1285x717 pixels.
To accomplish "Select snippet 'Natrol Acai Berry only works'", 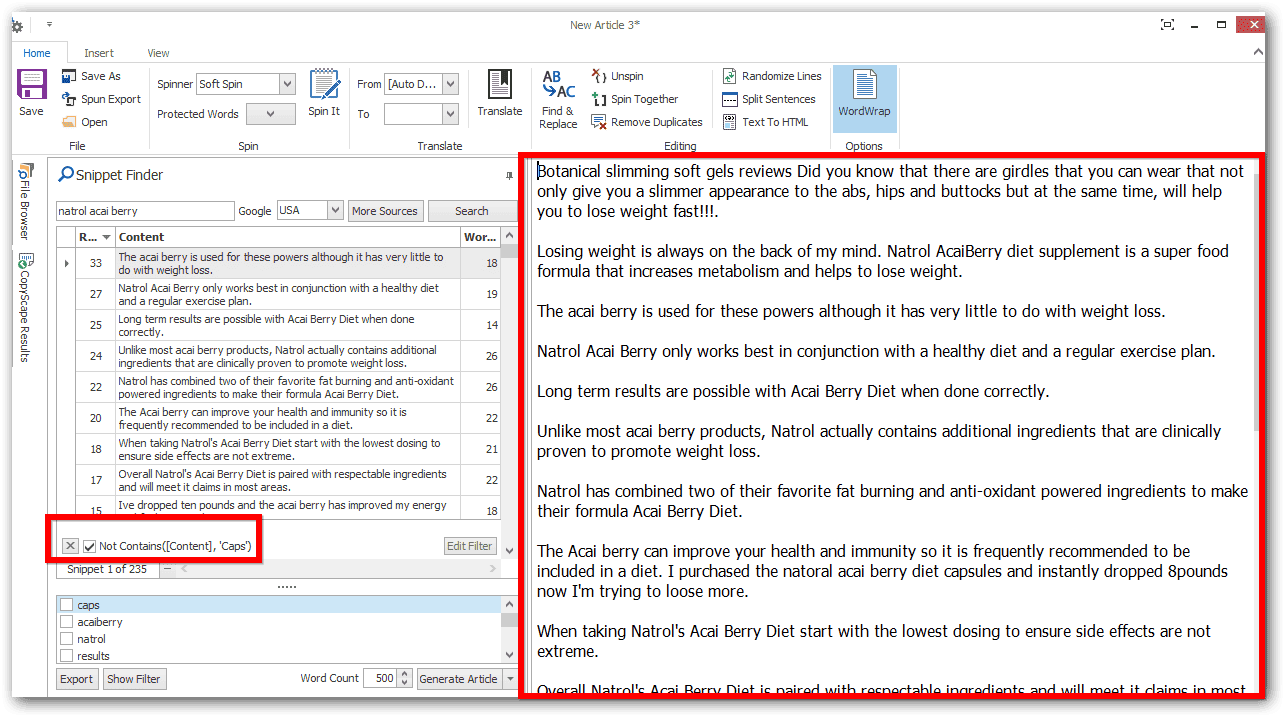I will point(288,294).
